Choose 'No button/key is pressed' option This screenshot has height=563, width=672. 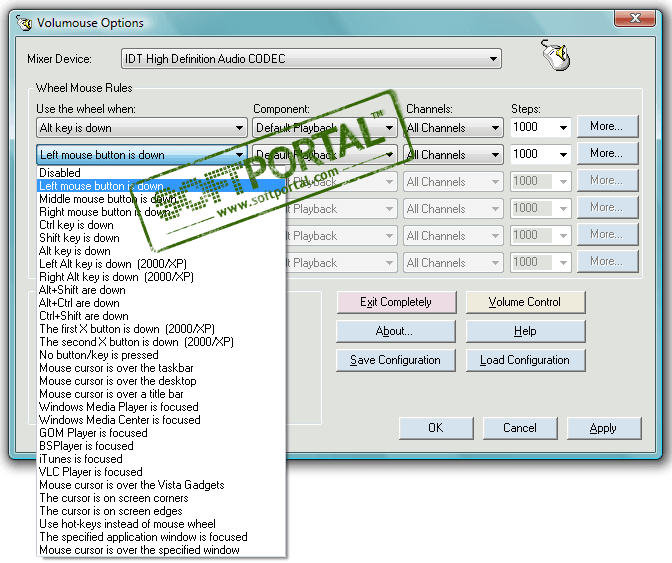click(161, 355)
